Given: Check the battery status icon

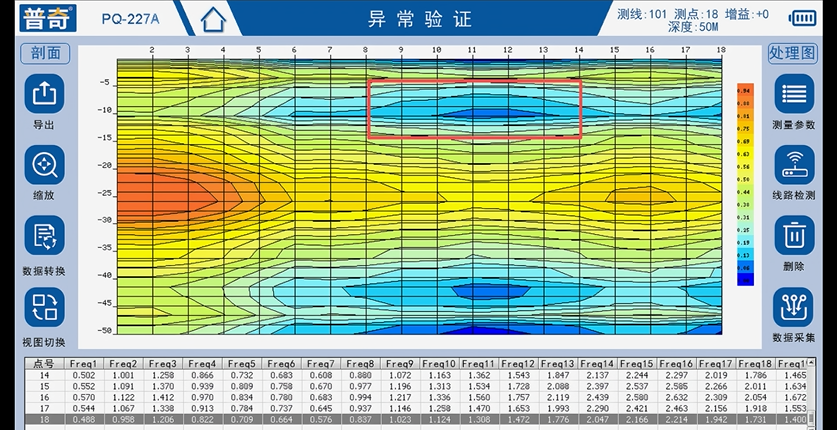Looking at the screenshot, I should [x=803, y=18].
